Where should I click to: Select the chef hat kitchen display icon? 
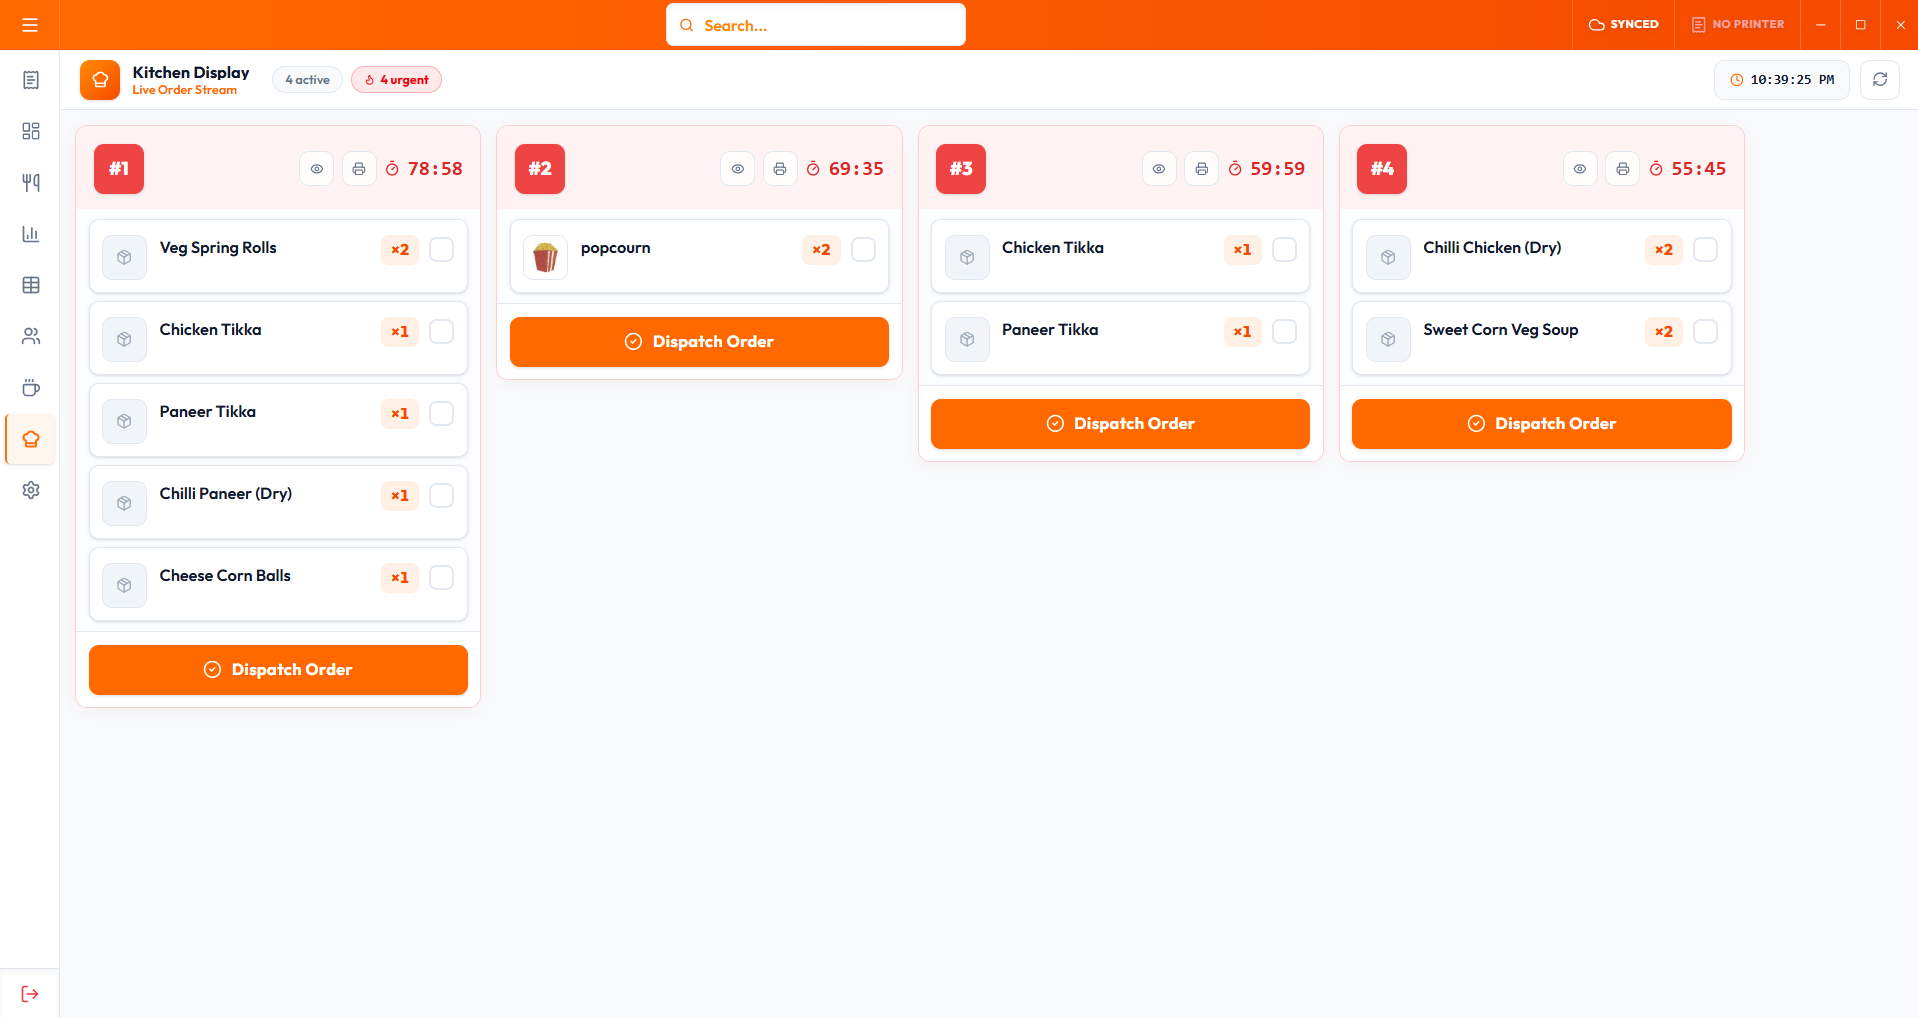[31, 439]
